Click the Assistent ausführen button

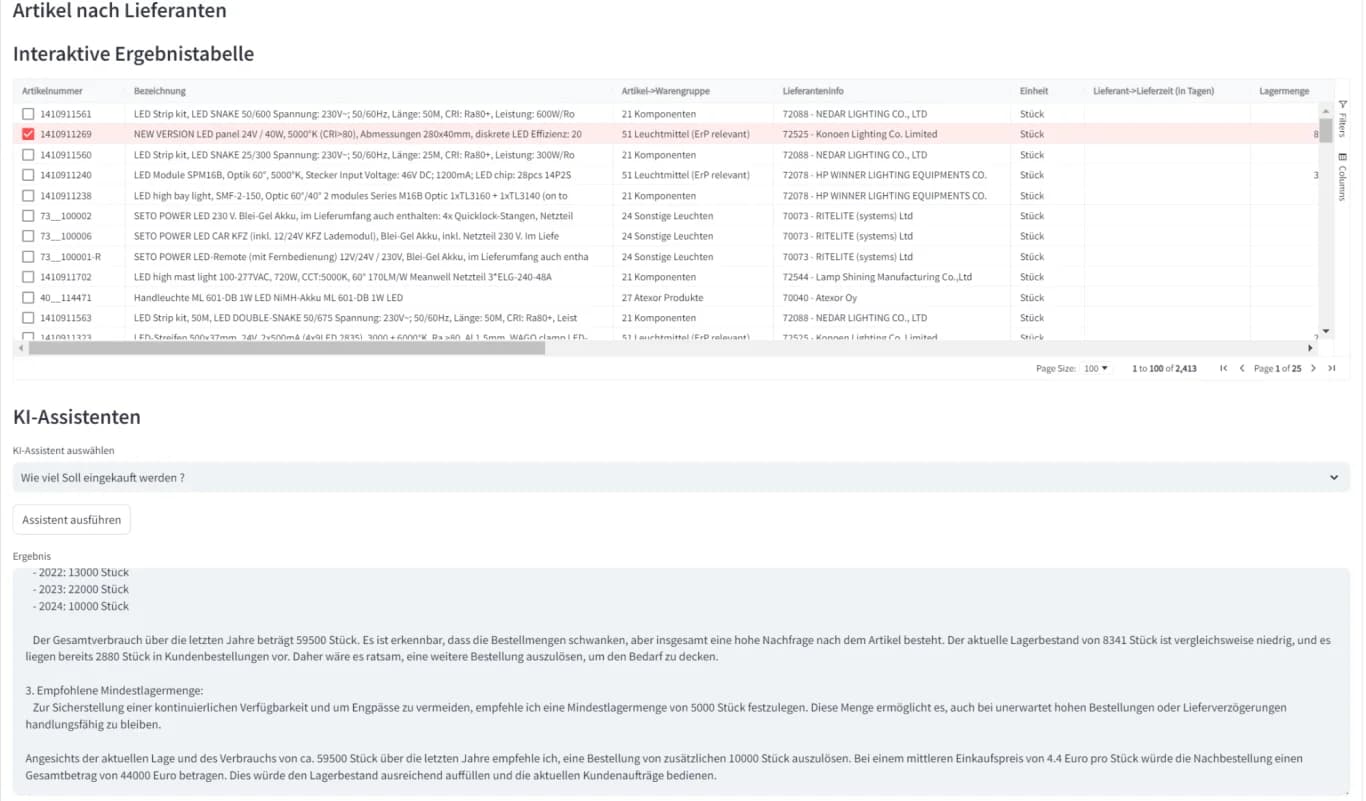(x=72, y=520)
